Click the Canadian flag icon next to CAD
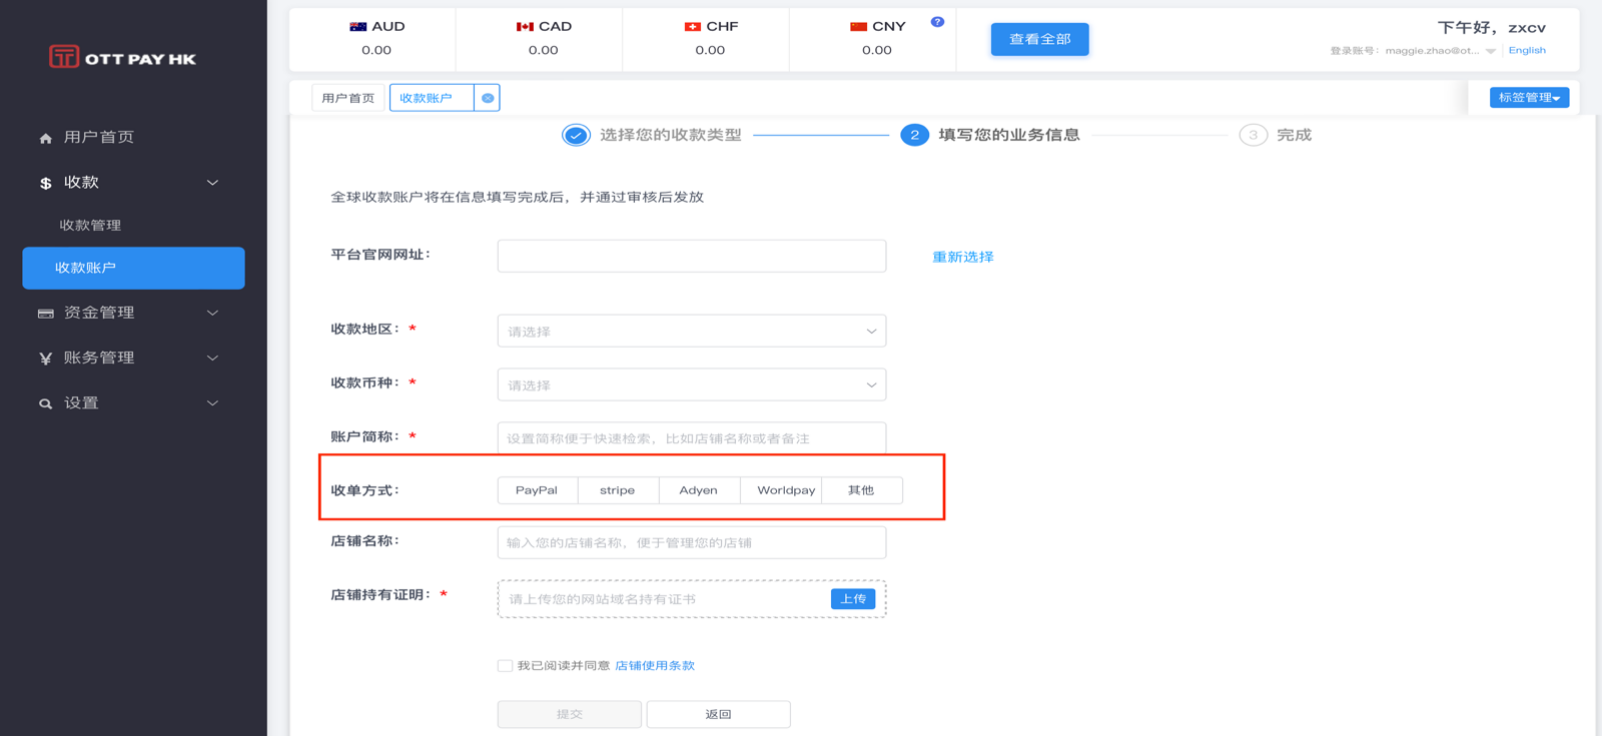Screen dimensions: 1602x736 (525, 27)
